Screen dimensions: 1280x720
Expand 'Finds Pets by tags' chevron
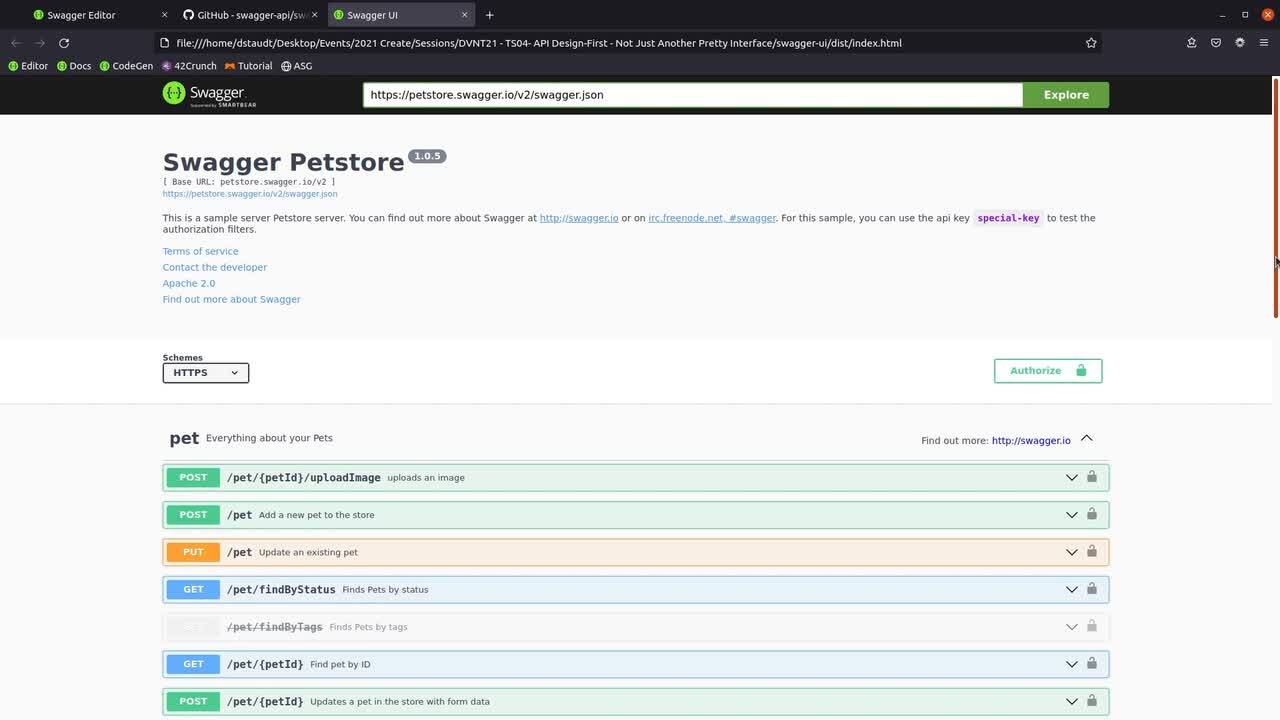pos(1071,627)
